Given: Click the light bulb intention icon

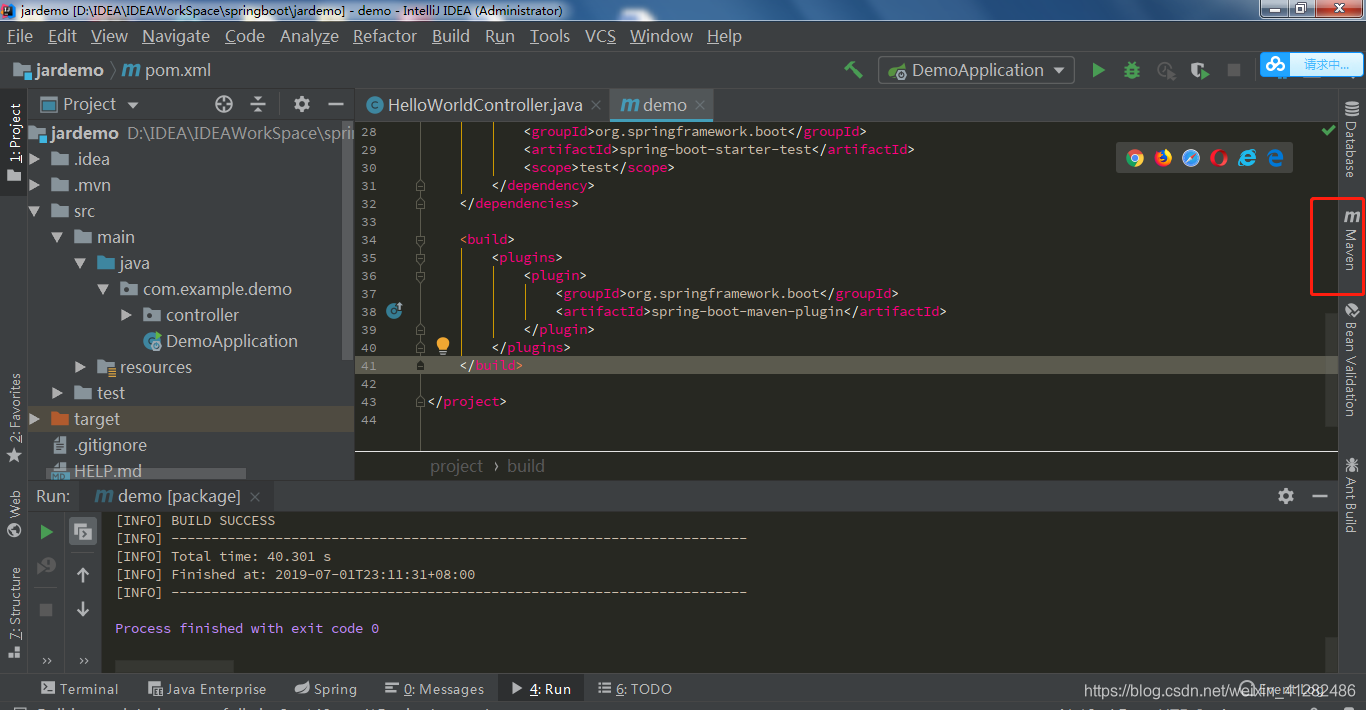Looking at the screenshot, I should (443, 346).
